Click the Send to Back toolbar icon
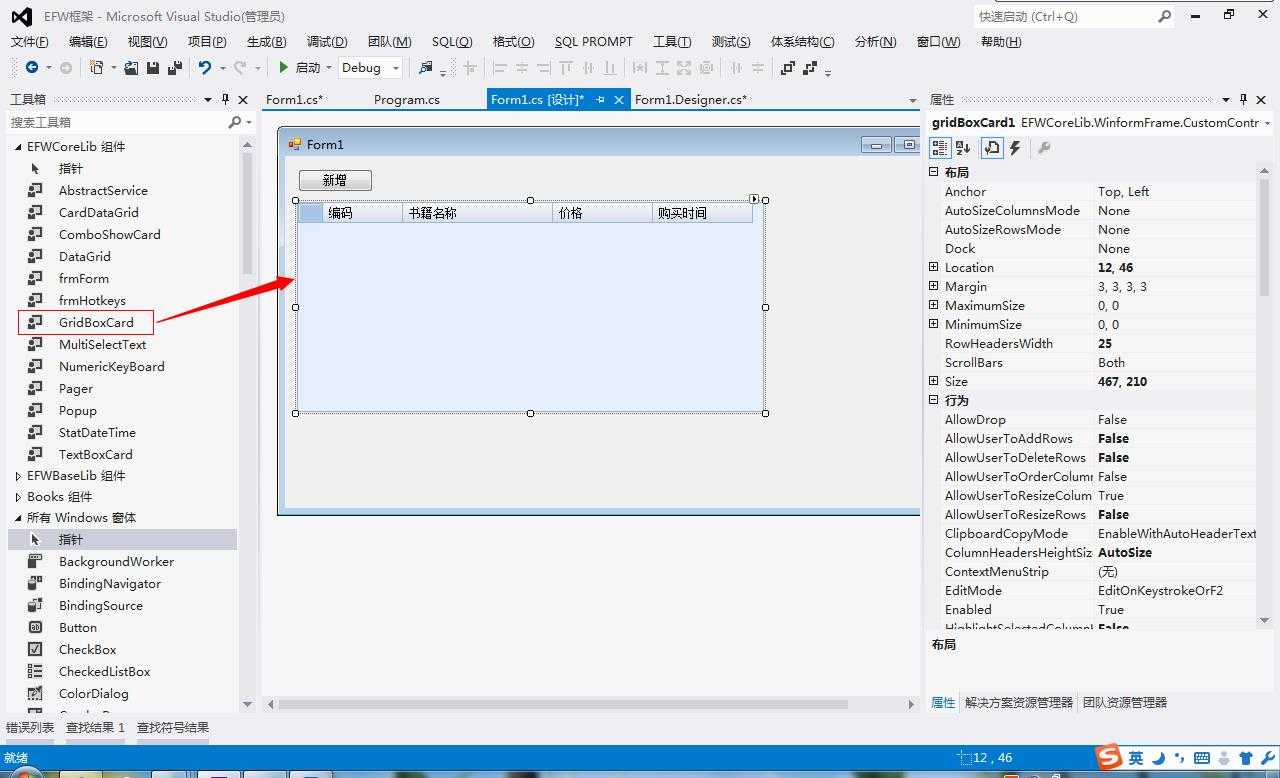The height and width of the screenshot is (778, 1280). coord(810,68)
